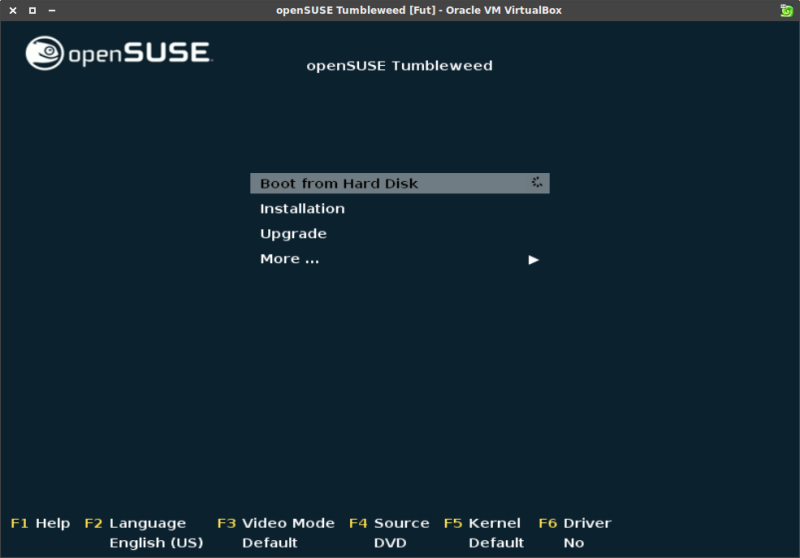This screenshot has width=800, height=558.
Task: Expand the More submenu arrow
Action: [533, 260]
